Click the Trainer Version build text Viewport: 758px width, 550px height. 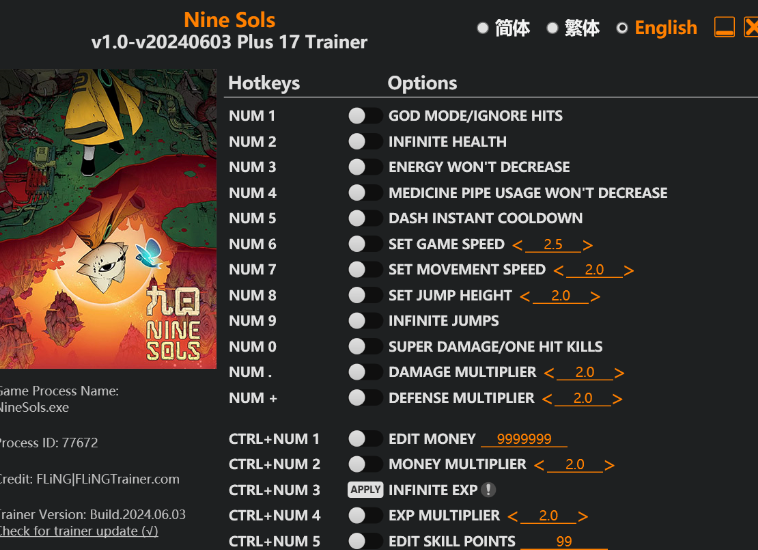click(92, 514)
